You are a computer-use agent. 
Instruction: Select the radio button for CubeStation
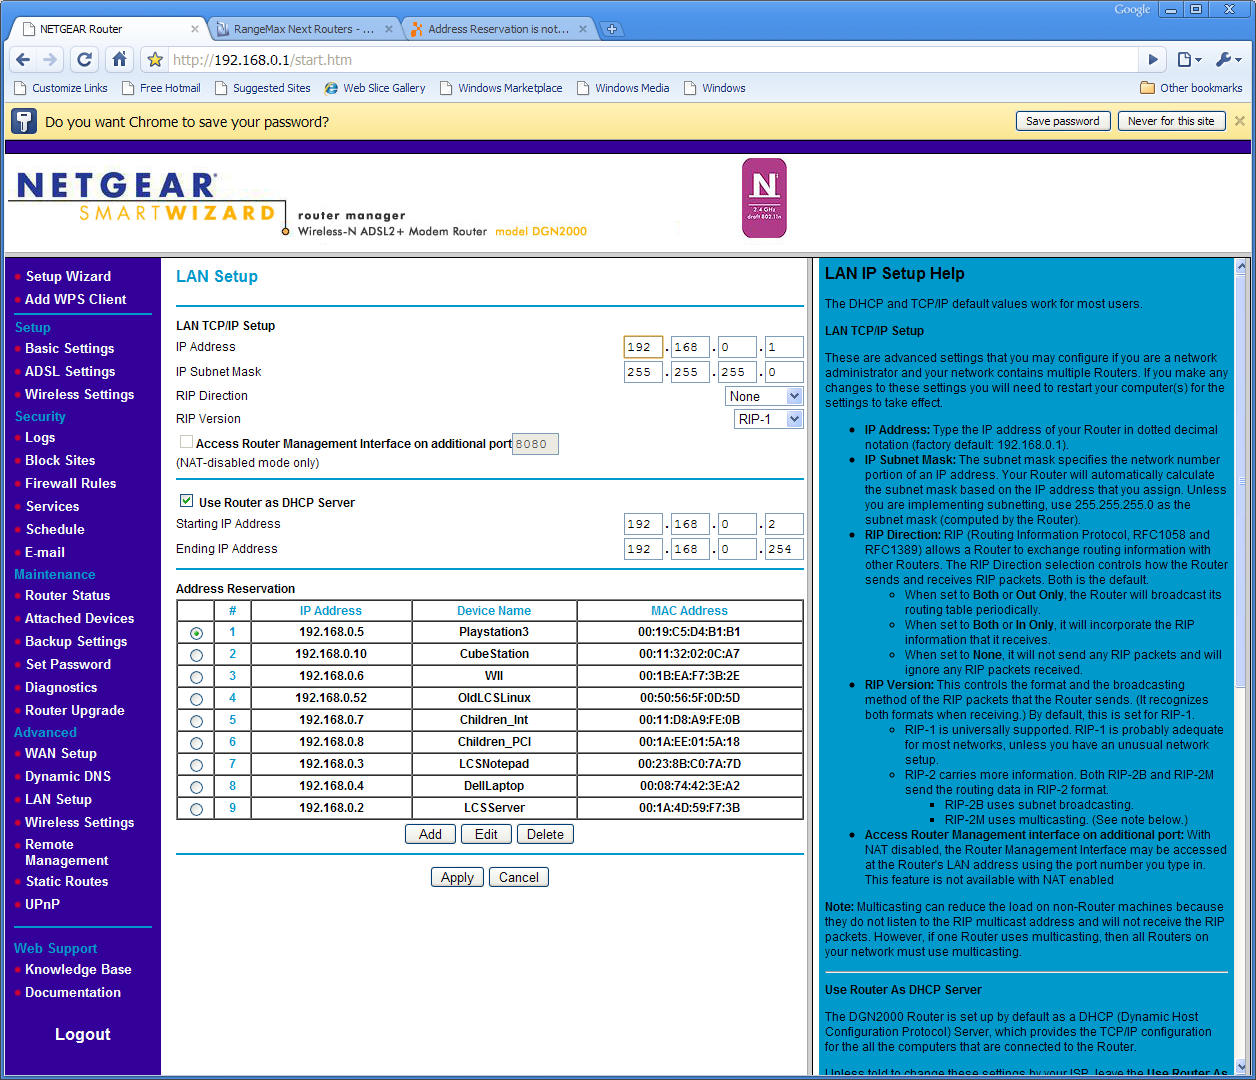point(196,655)
